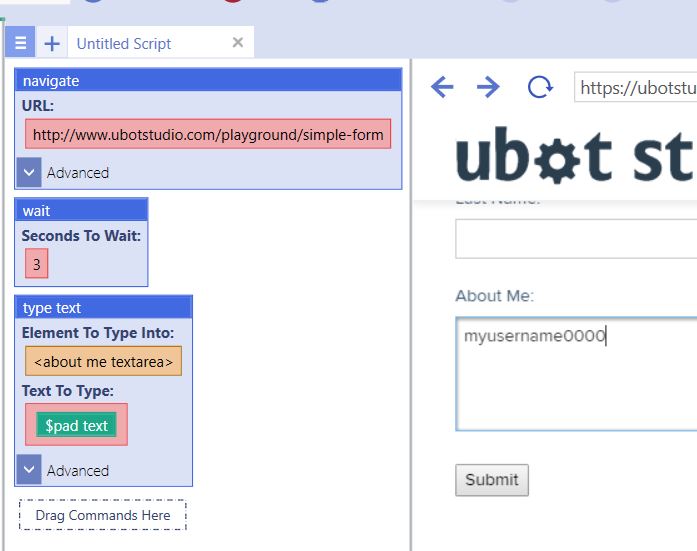This screenshot has height=551, width=697.
Task: Click the About Me textarea
Action: (576, 374)
